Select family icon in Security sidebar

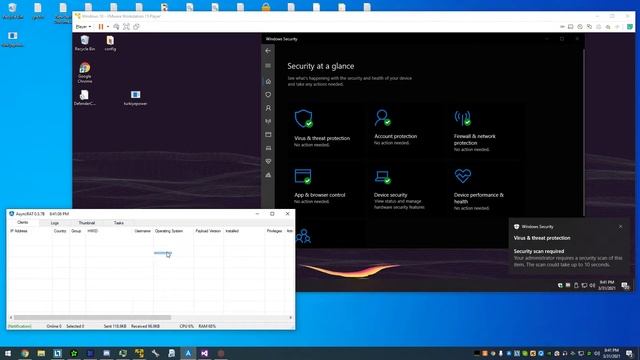268,175
